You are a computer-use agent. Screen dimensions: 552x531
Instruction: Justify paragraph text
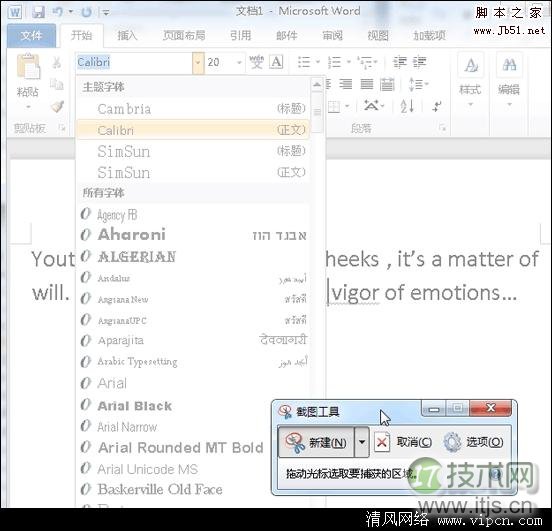click(x=367, y=84)
